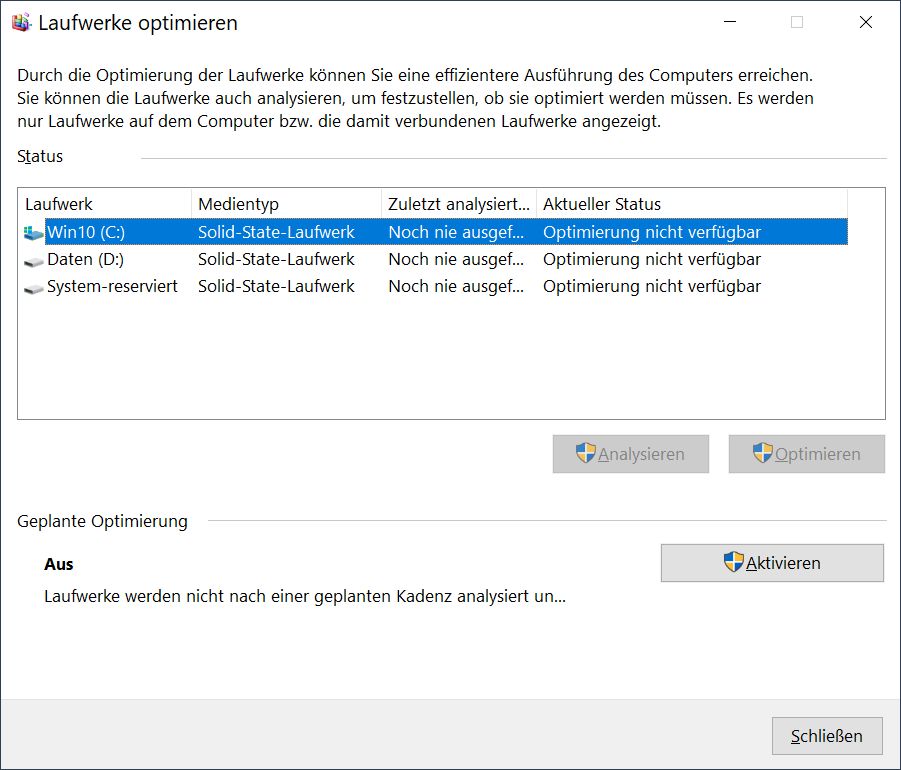Viewport: 901px width, 770px height.
Task: Close the dialog with Schließen
Action: click(827, 736)
